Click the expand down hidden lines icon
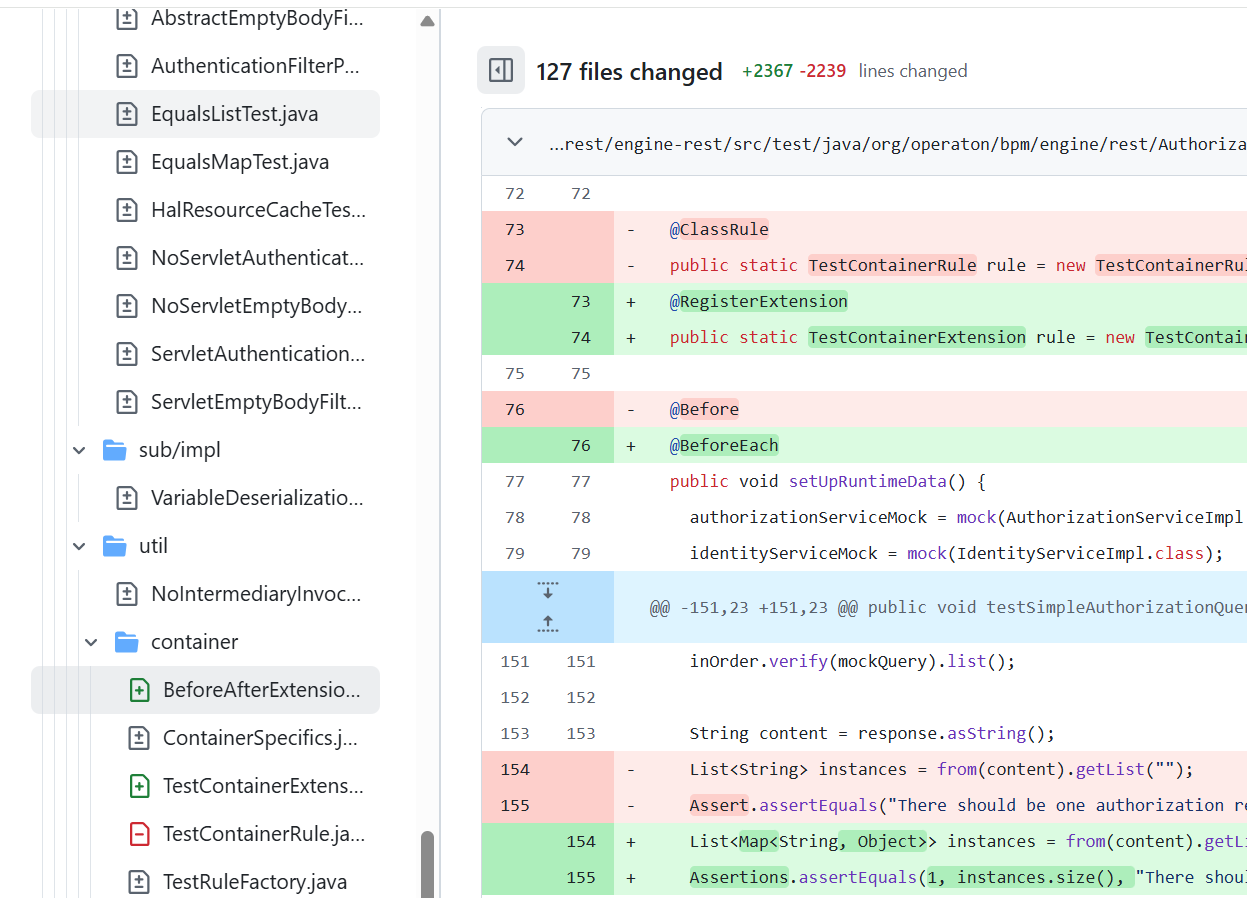The width and height of the screenshot is (1247, 898). pos(547,590)
